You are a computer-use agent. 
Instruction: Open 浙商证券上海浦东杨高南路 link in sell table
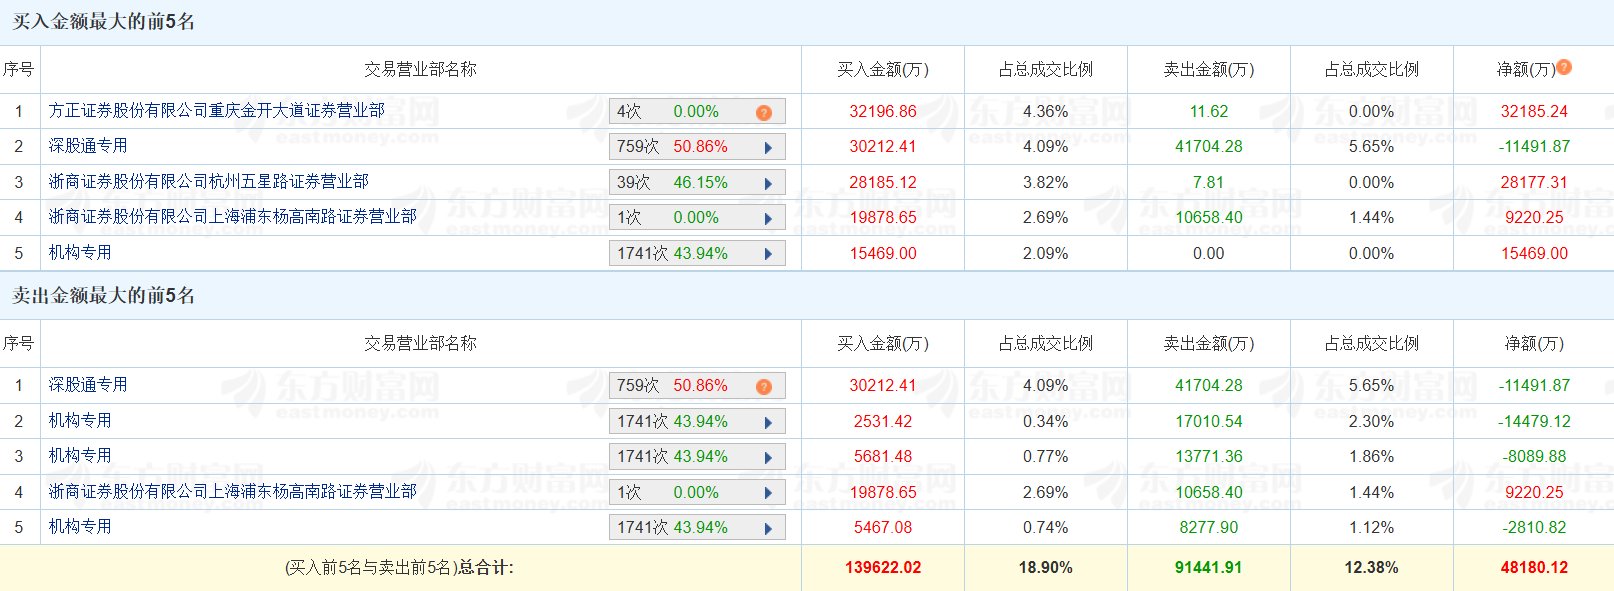tap(232, 492)
